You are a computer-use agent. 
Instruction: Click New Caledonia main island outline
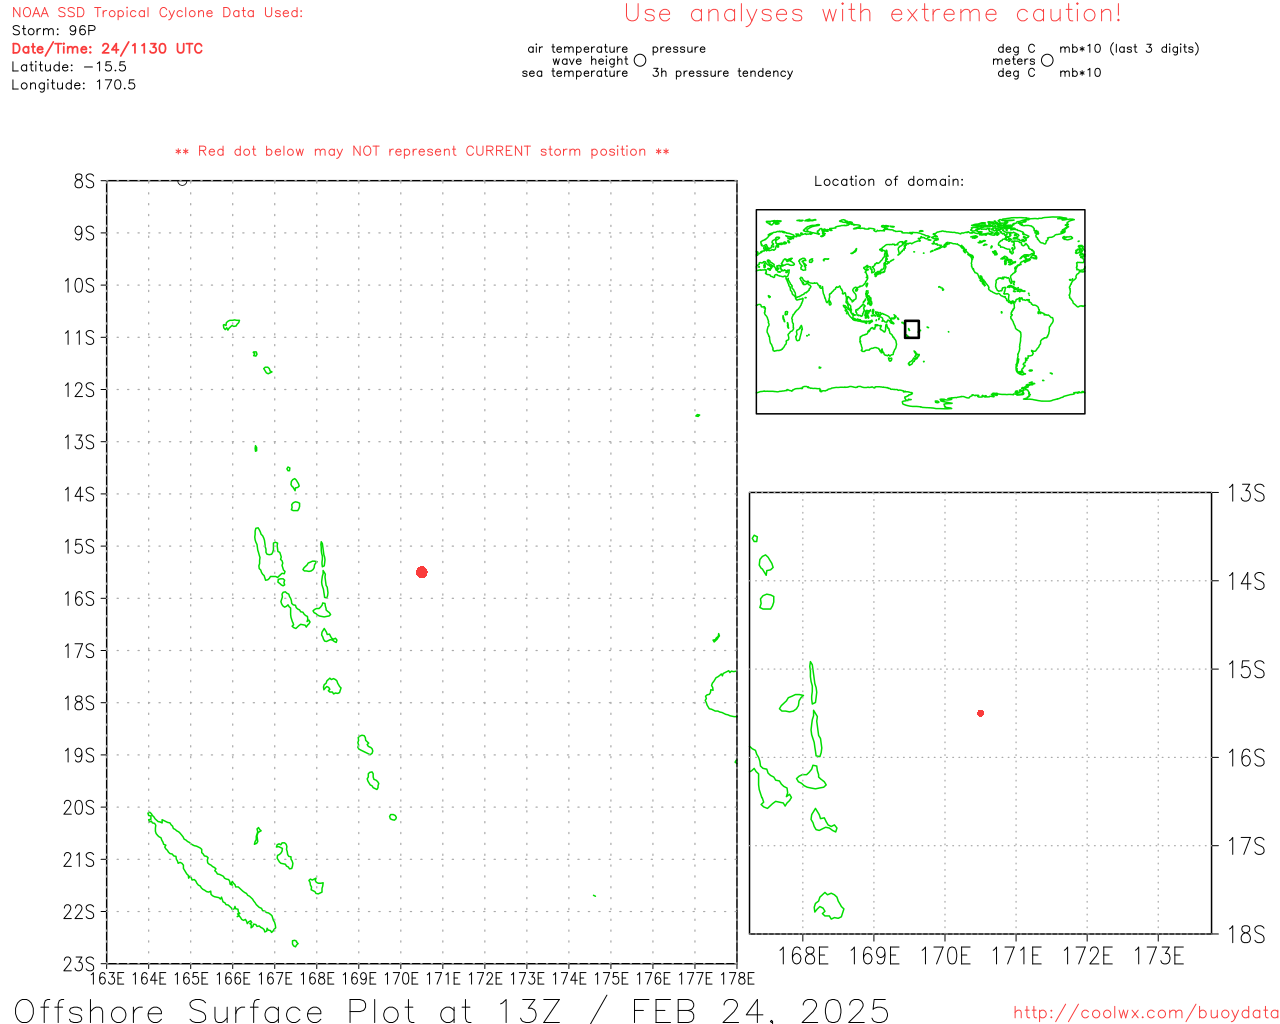[212, 872]
